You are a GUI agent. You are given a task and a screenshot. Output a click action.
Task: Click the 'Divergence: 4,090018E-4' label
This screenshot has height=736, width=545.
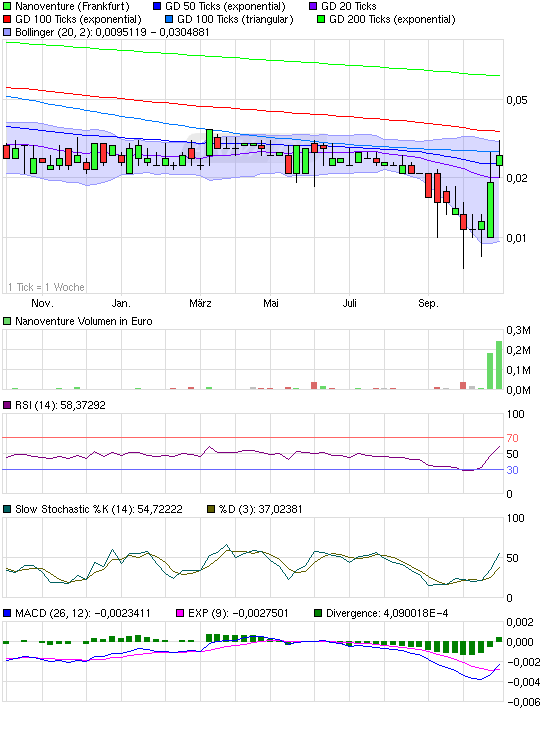coord(387,613)
